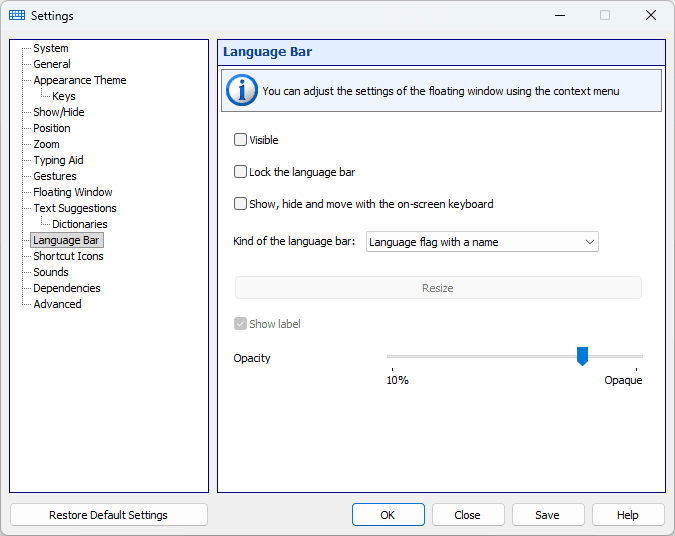Open the General settings page
The image size is (675, 536).
pyautogui.click(x=52, y=64)
